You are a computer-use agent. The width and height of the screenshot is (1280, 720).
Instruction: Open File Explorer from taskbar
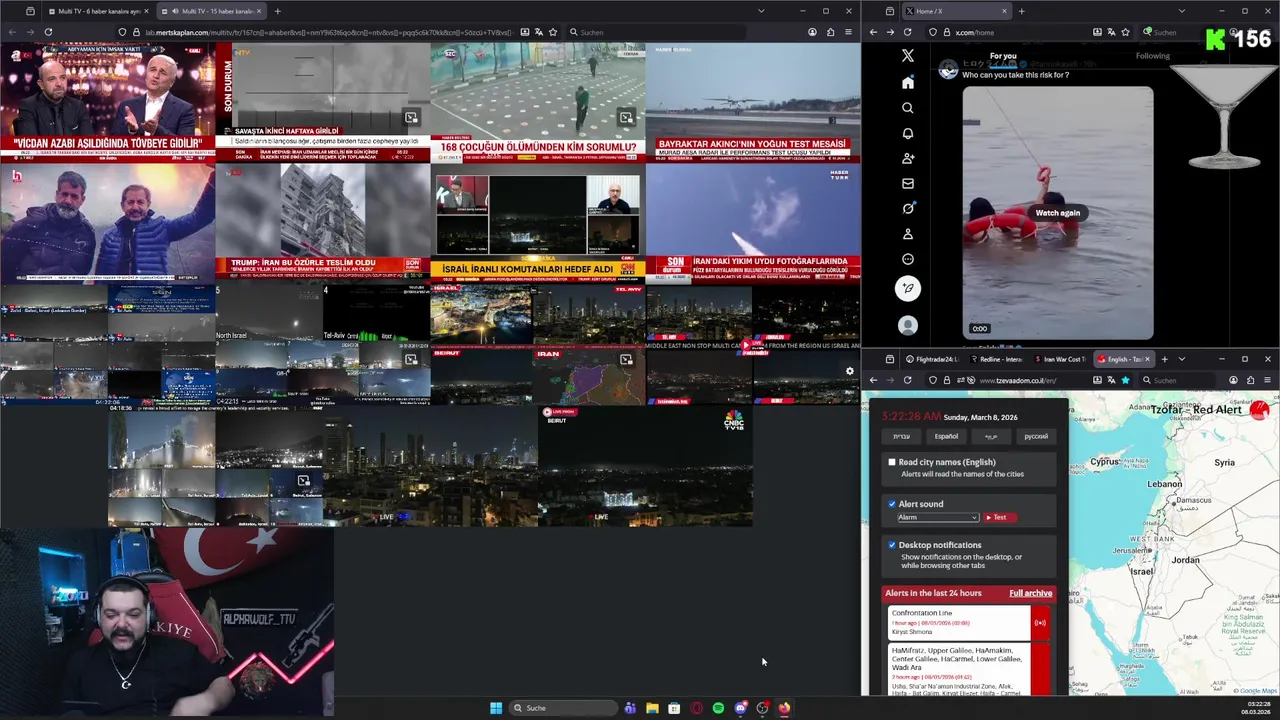coord(652,708)
